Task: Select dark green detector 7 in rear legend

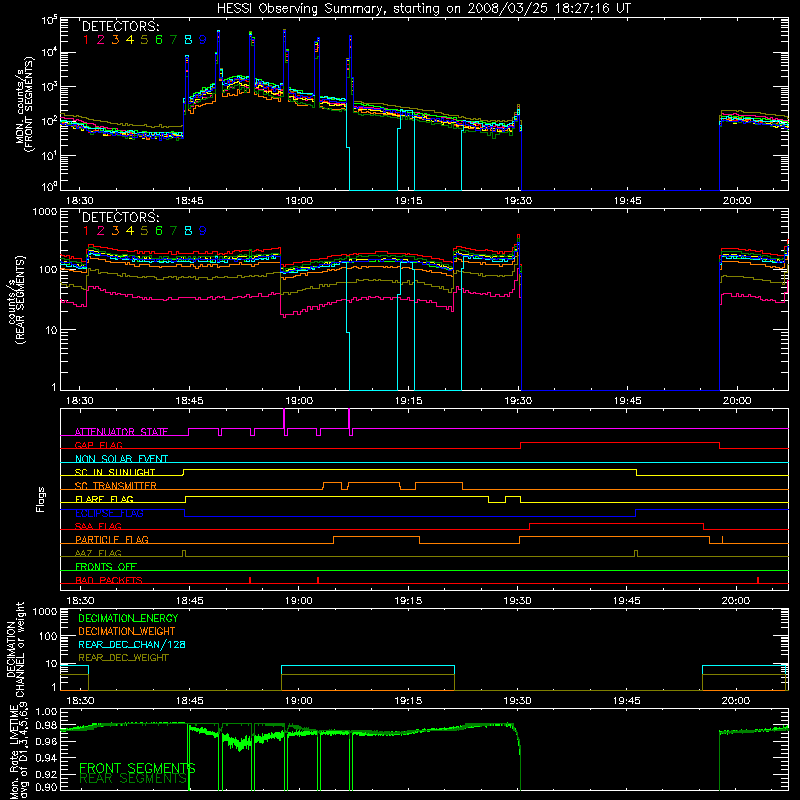Action: tap(173, 231)
